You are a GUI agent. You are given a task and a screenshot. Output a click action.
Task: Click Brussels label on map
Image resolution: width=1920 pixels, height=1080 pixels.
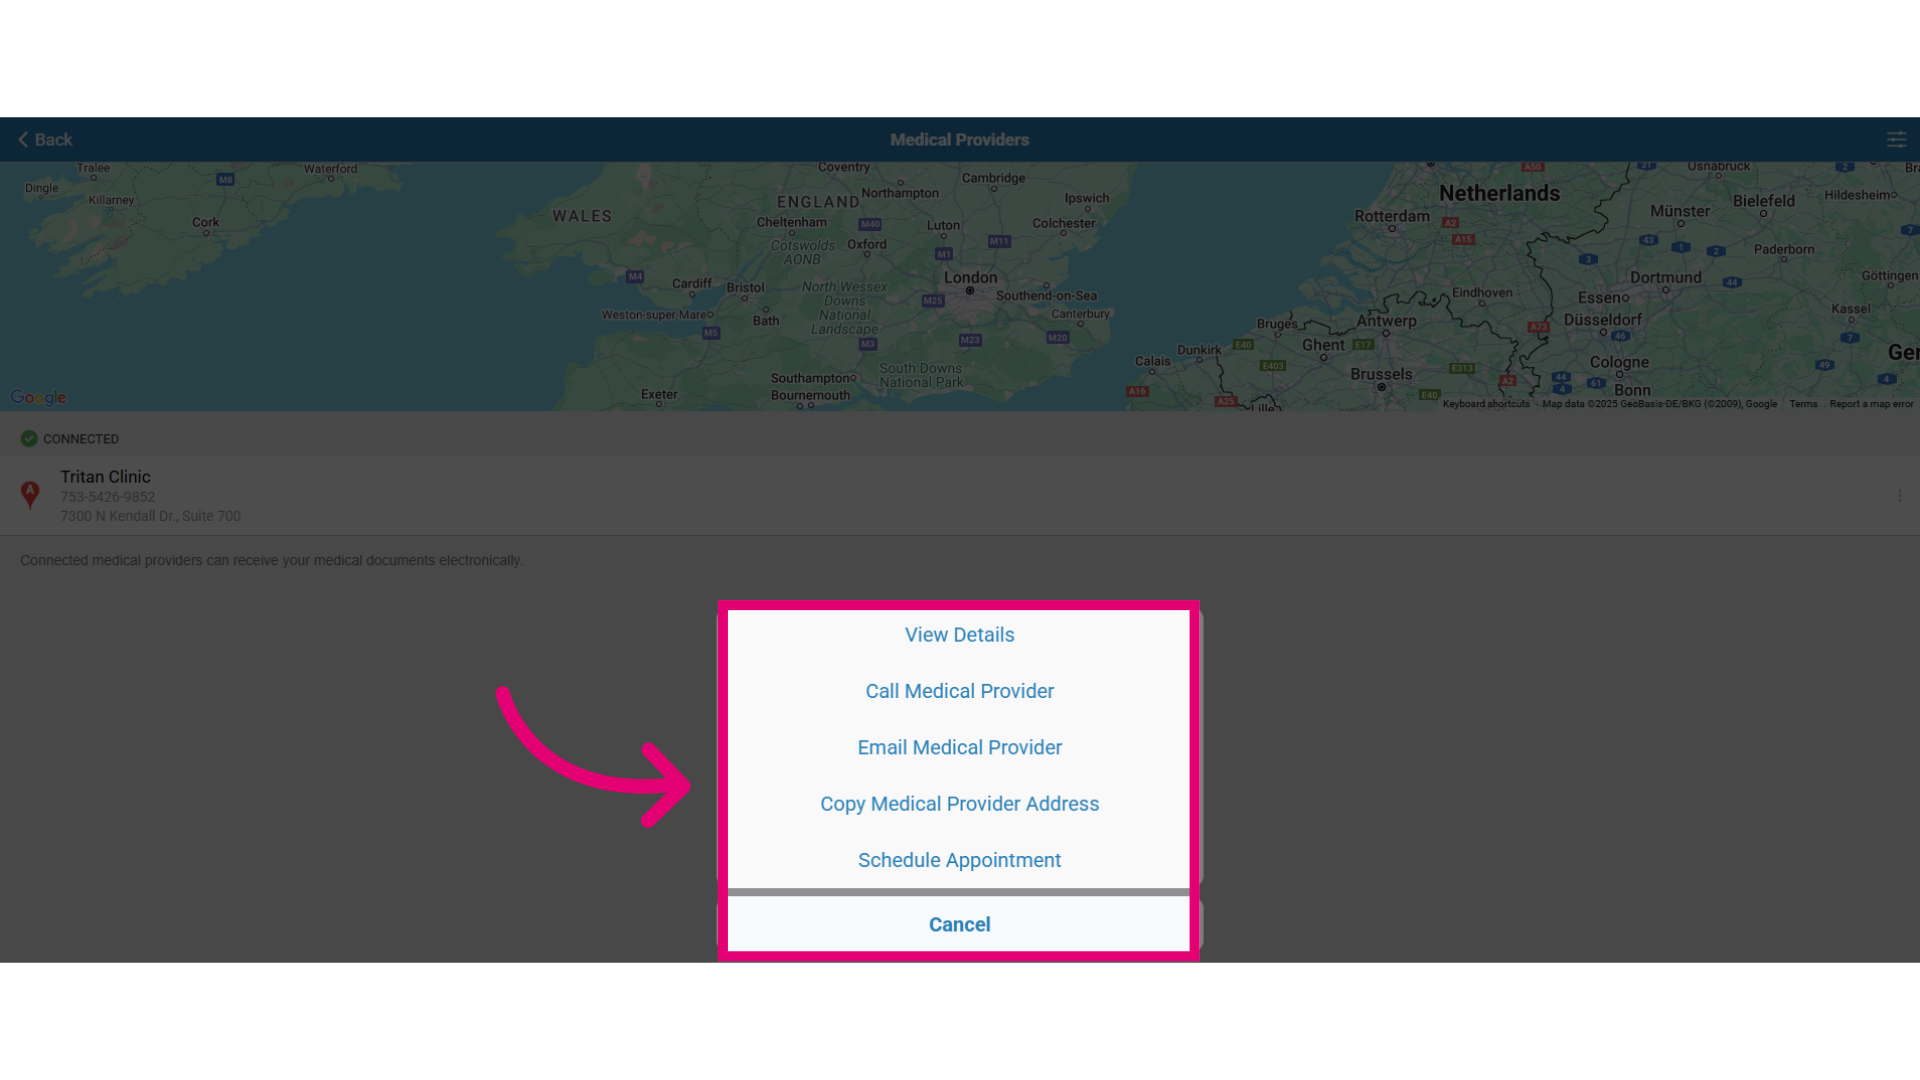(1381, 374)
